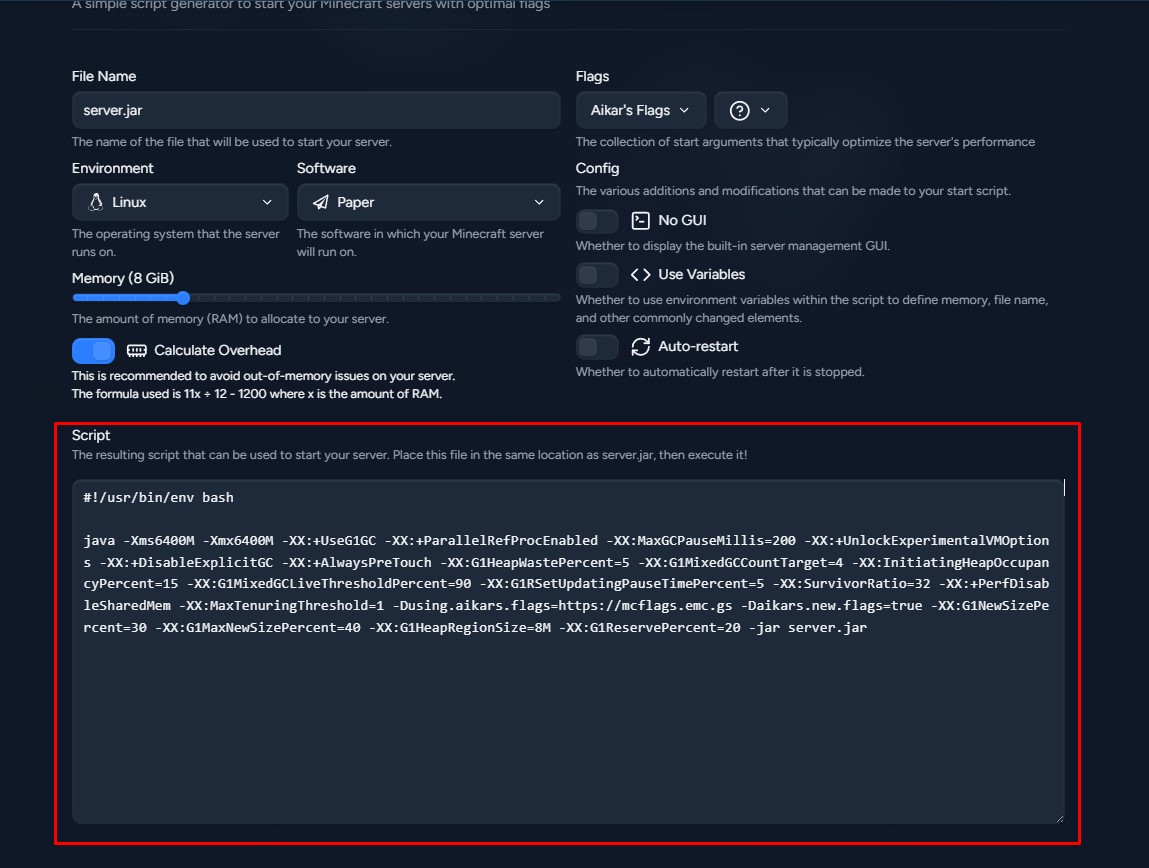Enable the Auto-restart switch
Image resolution: width=1149 pixels, height=868 pixels.
(597, 347)
